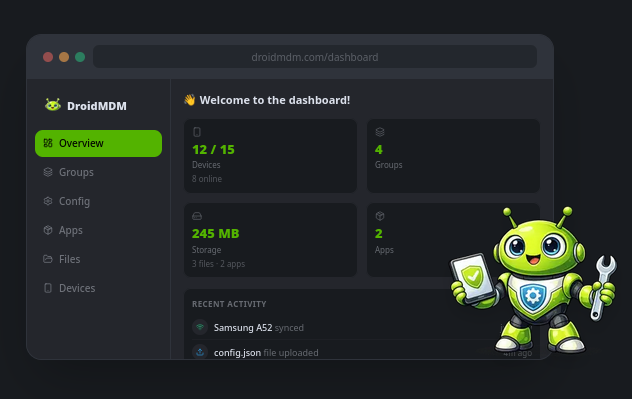This screenshot has height=399, width=632.
Task: Click the "Storage" card label
Action: 206,250
